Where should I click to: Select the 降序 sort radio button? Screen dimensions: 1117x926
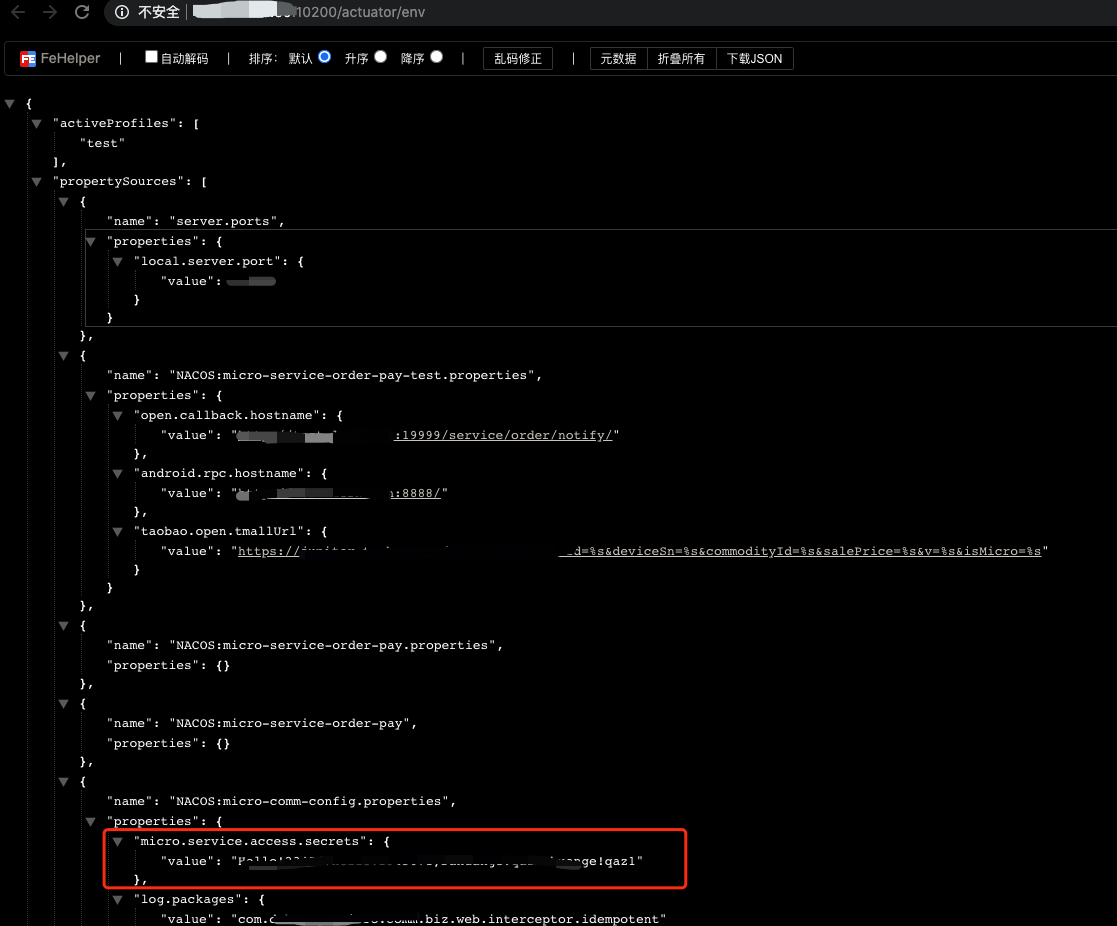(437, 57)
